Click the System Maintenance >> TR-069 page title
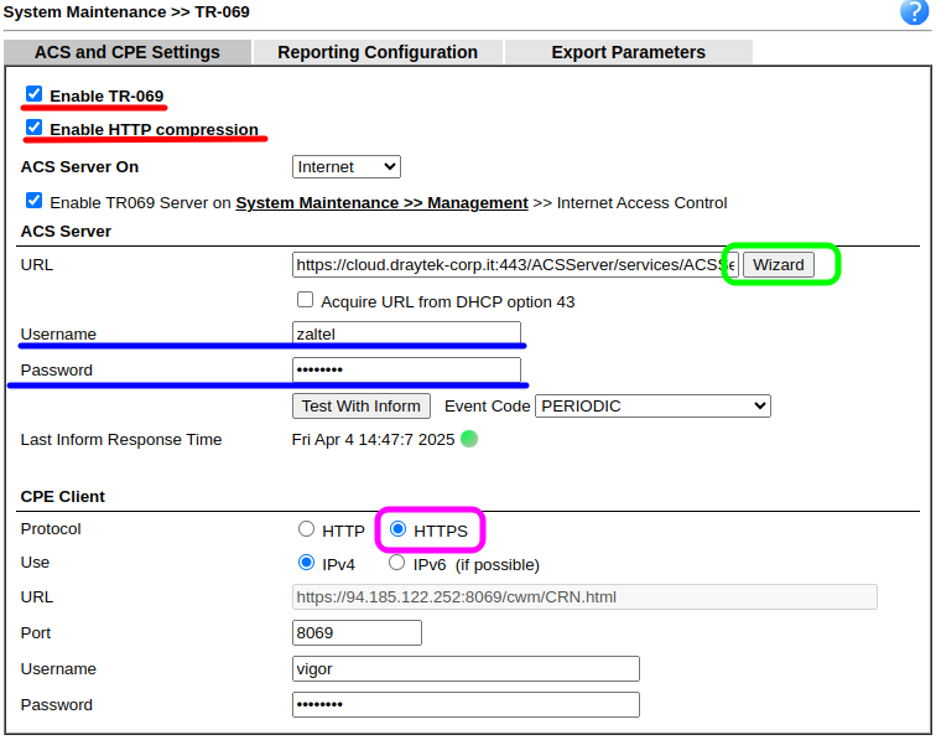The width and height of the screenshot is (936, 740). click(x=127, y=12)
